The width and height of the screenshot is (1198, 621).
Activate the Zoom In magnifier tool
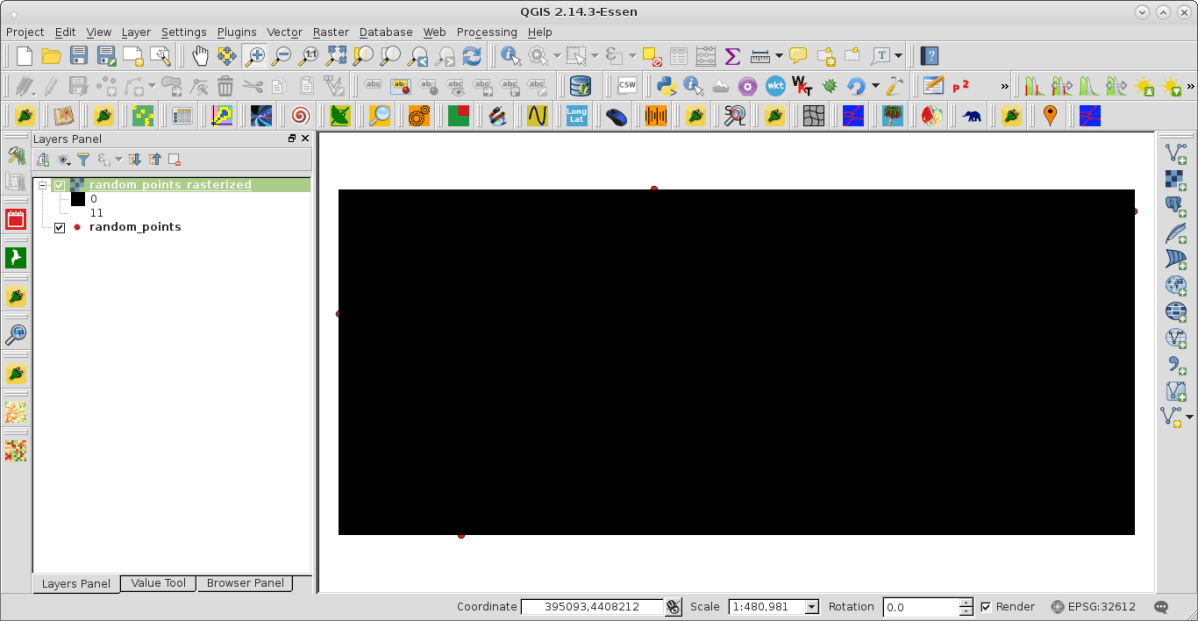(254, 56)
